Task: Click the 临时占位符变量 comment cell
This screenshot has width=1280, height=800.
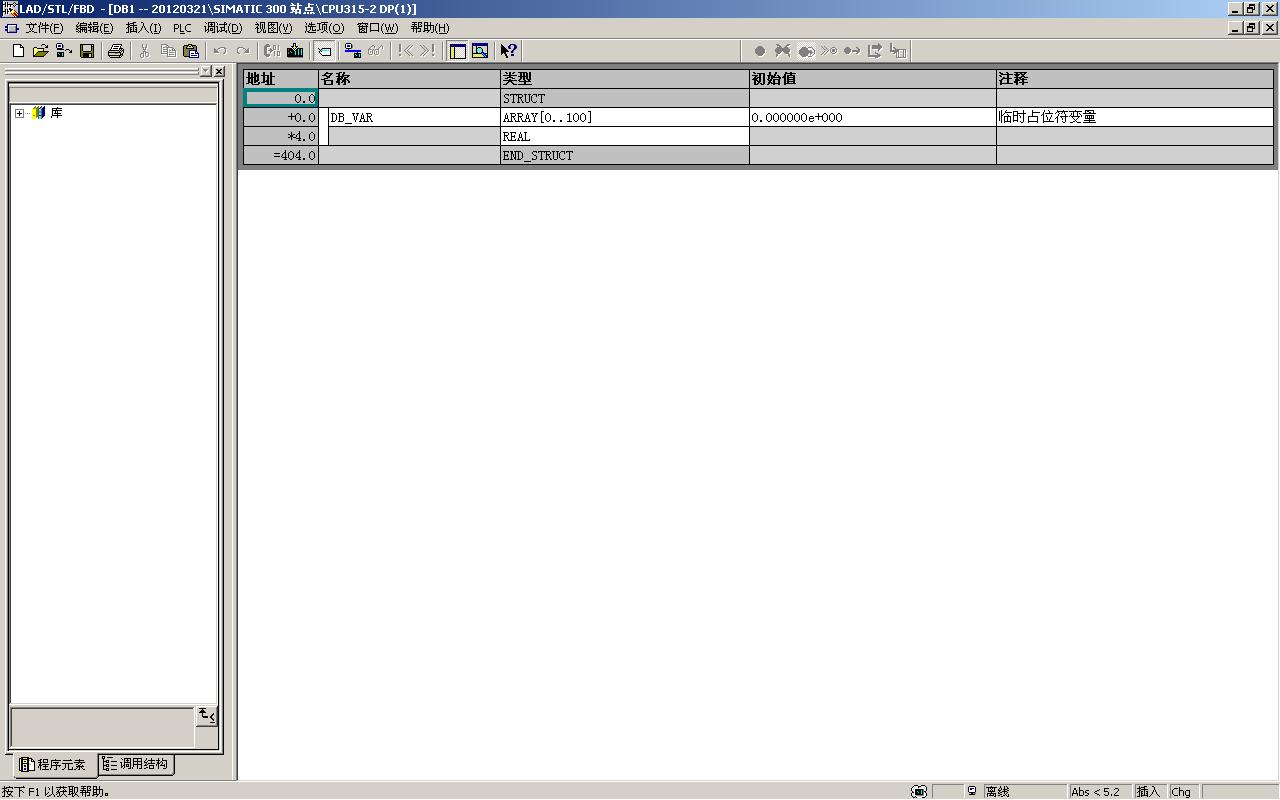Action: click(1135, 117)
